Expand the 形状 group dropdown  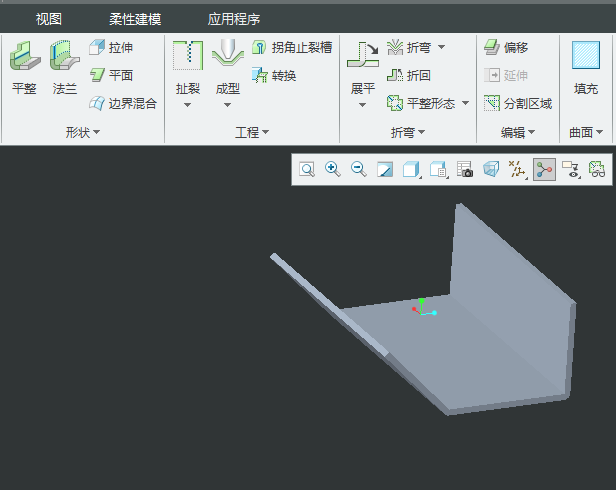coord(83,132)
